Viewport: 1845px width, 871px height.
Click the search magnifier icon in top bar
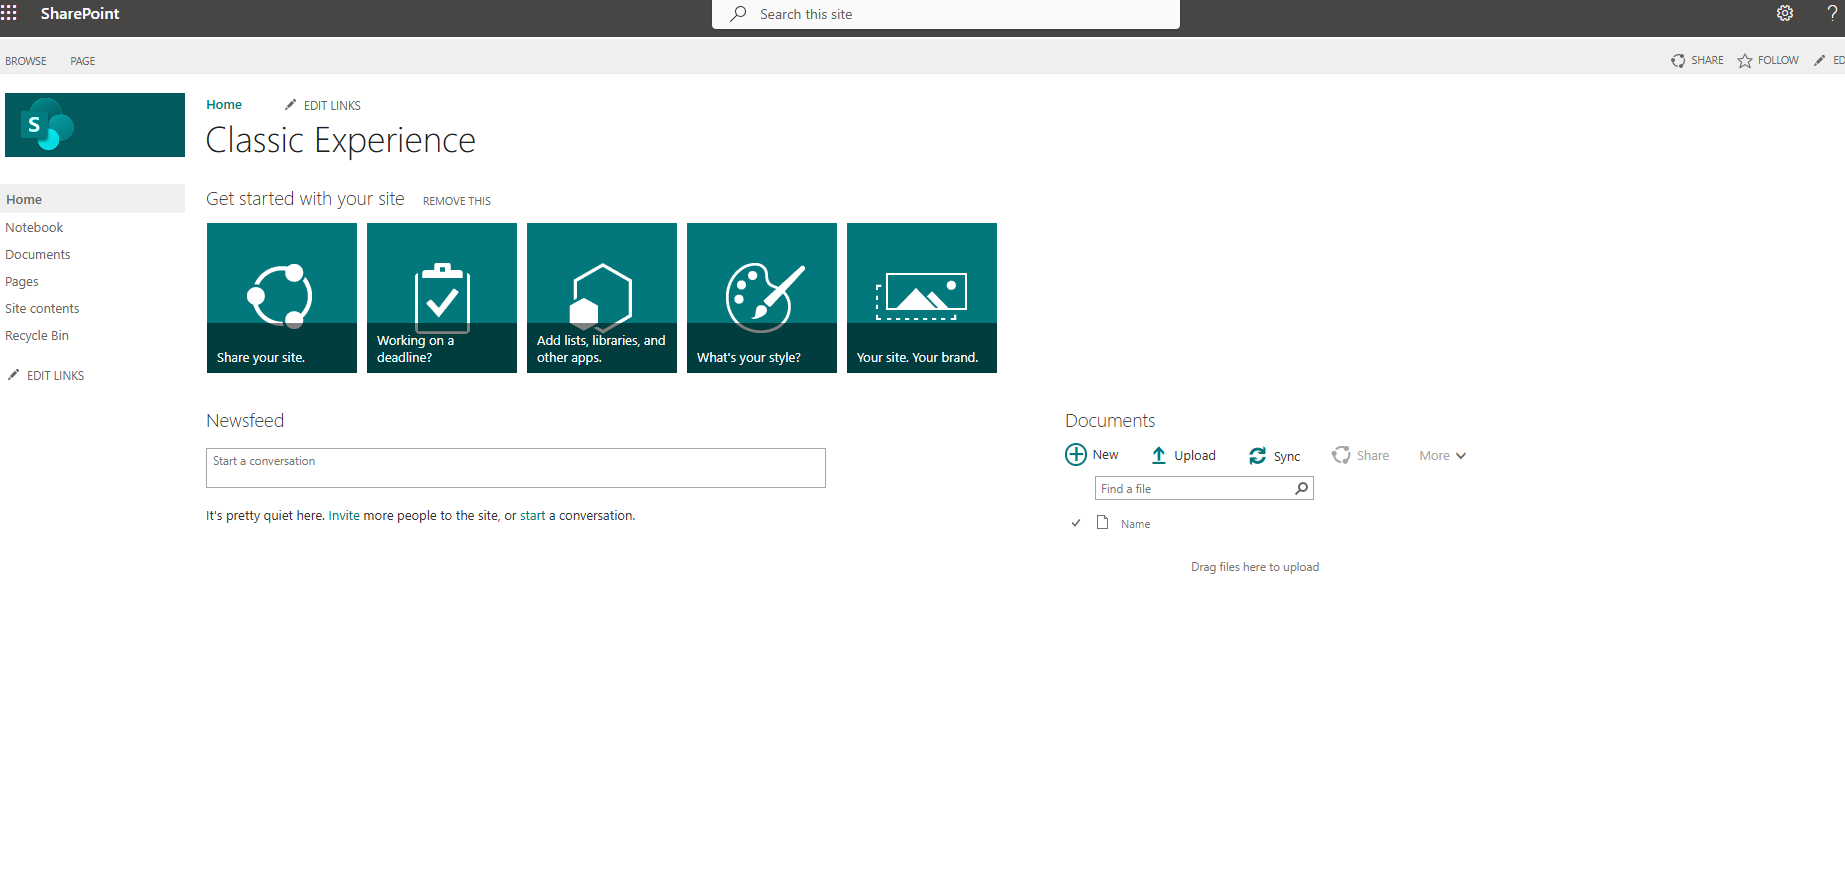pyautogui.click(x=738, y=14)
